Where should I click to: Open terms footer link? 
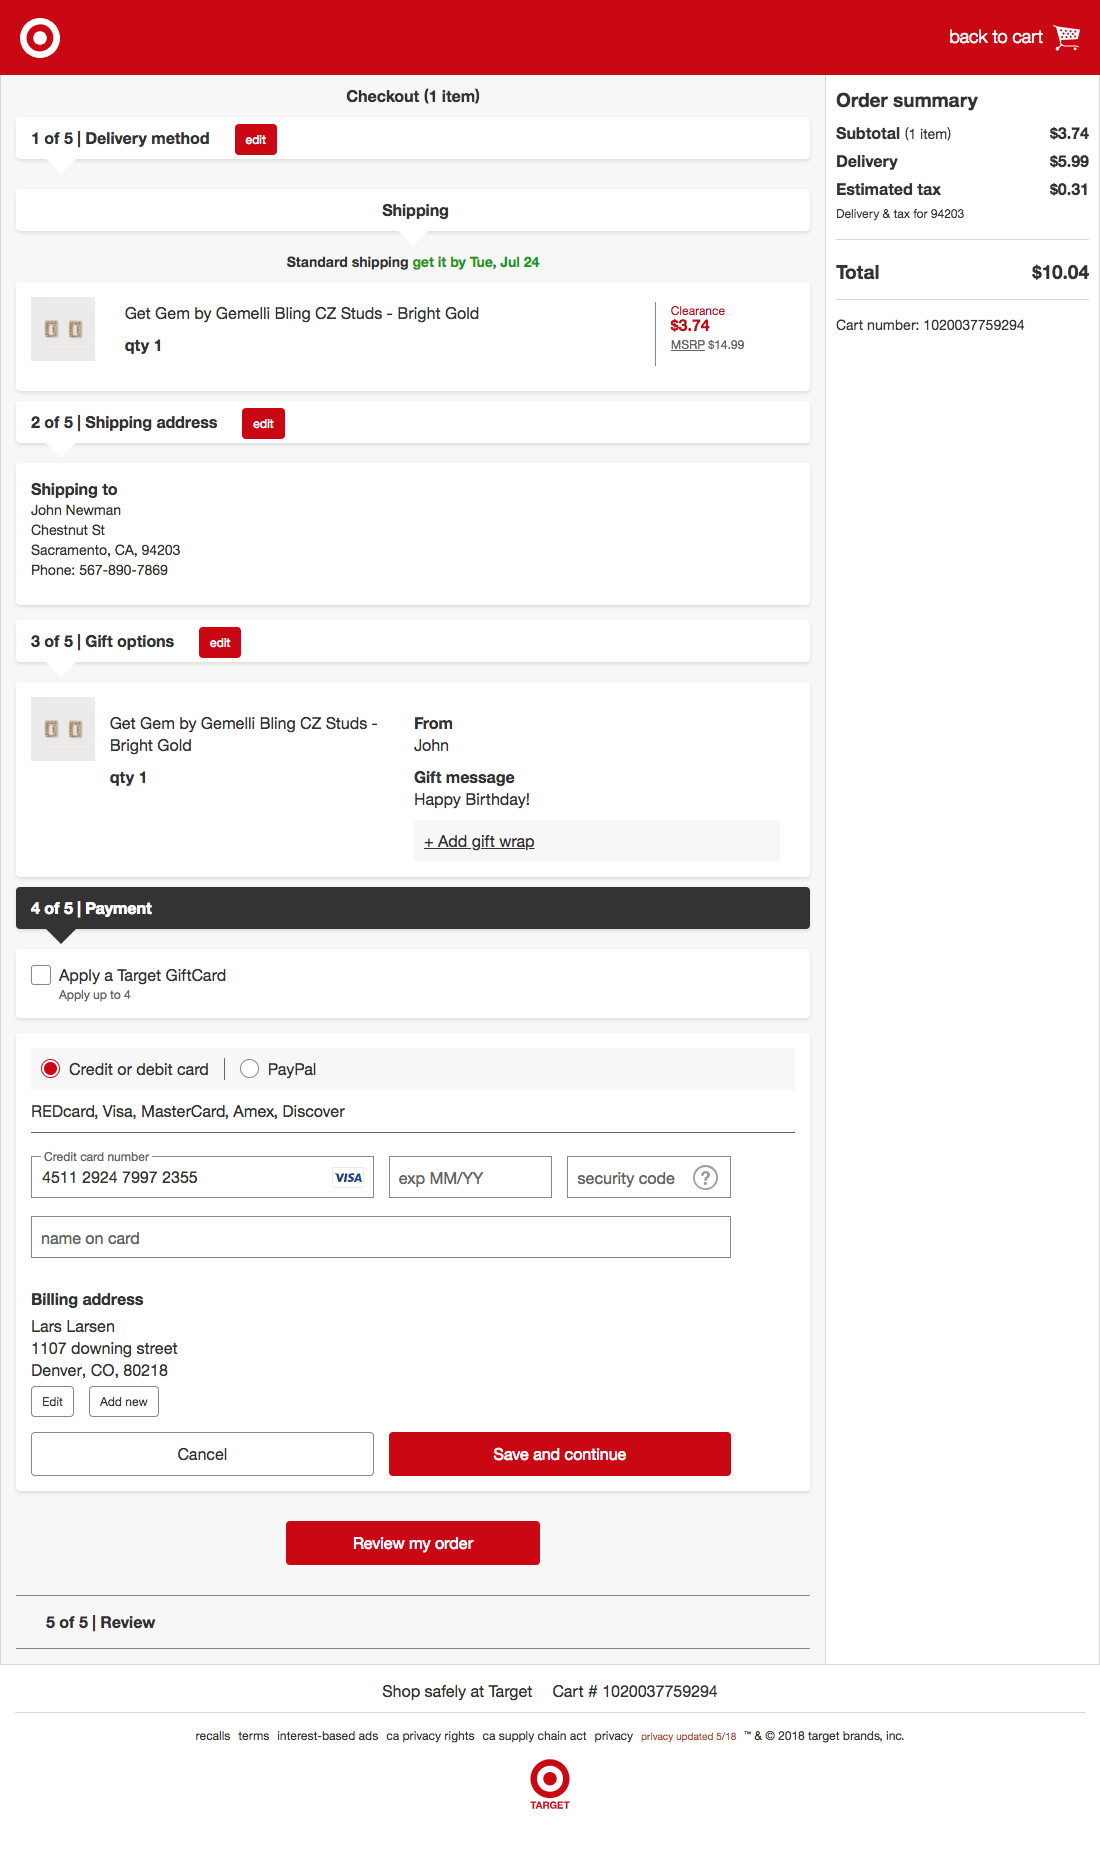coord(254,1736)
